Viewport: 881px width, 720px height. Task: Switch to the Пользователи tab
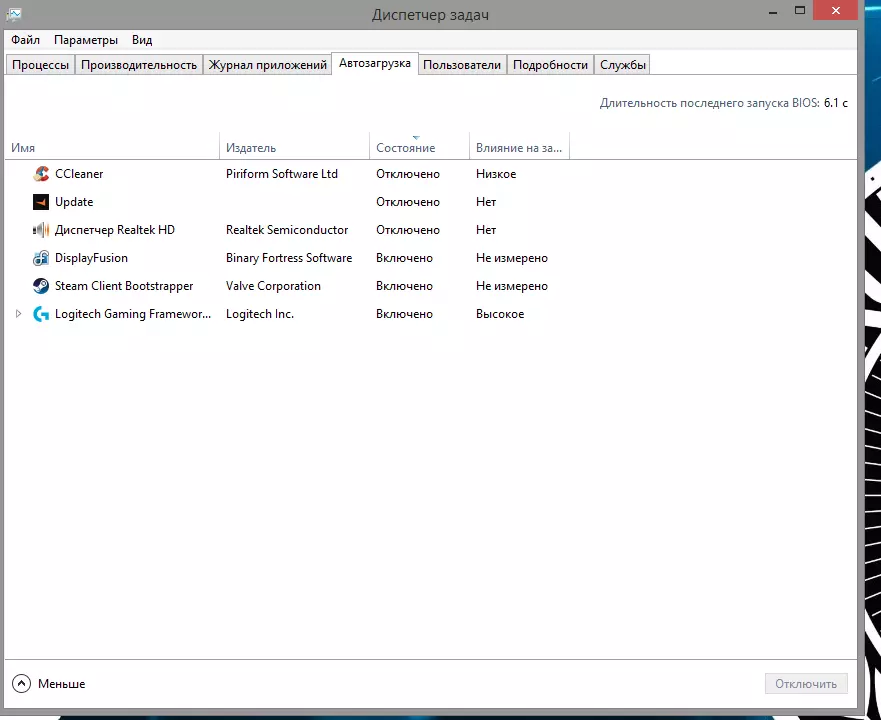click(x=462, y=65)
